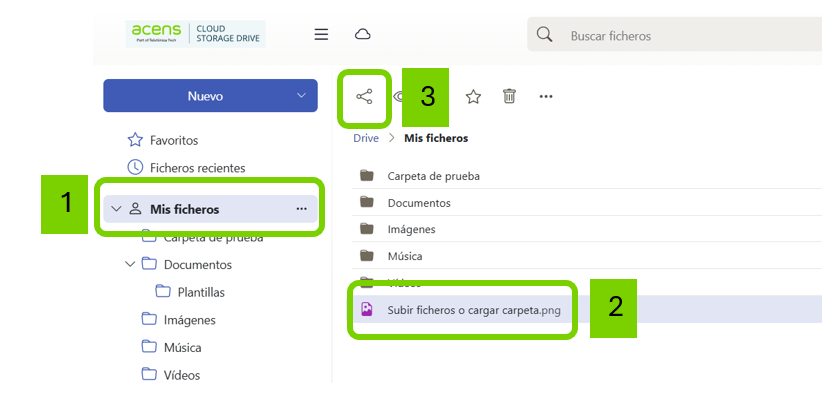Viewport: 822px width, 397px height.
Task: Delete selected file with trash icon
Action: click(x=509, y=96)
